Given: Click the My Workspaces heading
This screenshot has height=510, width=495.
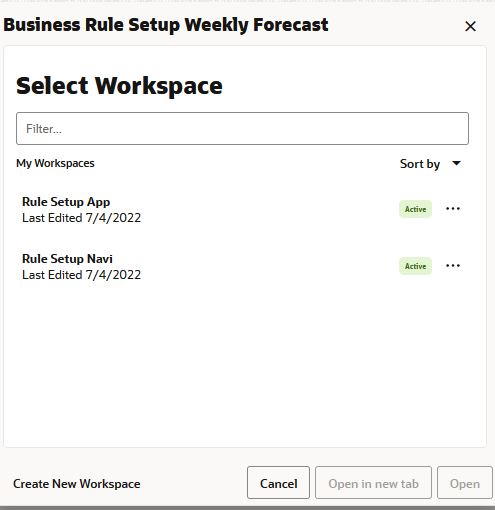Looking at the screenshot, I should (55, 163).
